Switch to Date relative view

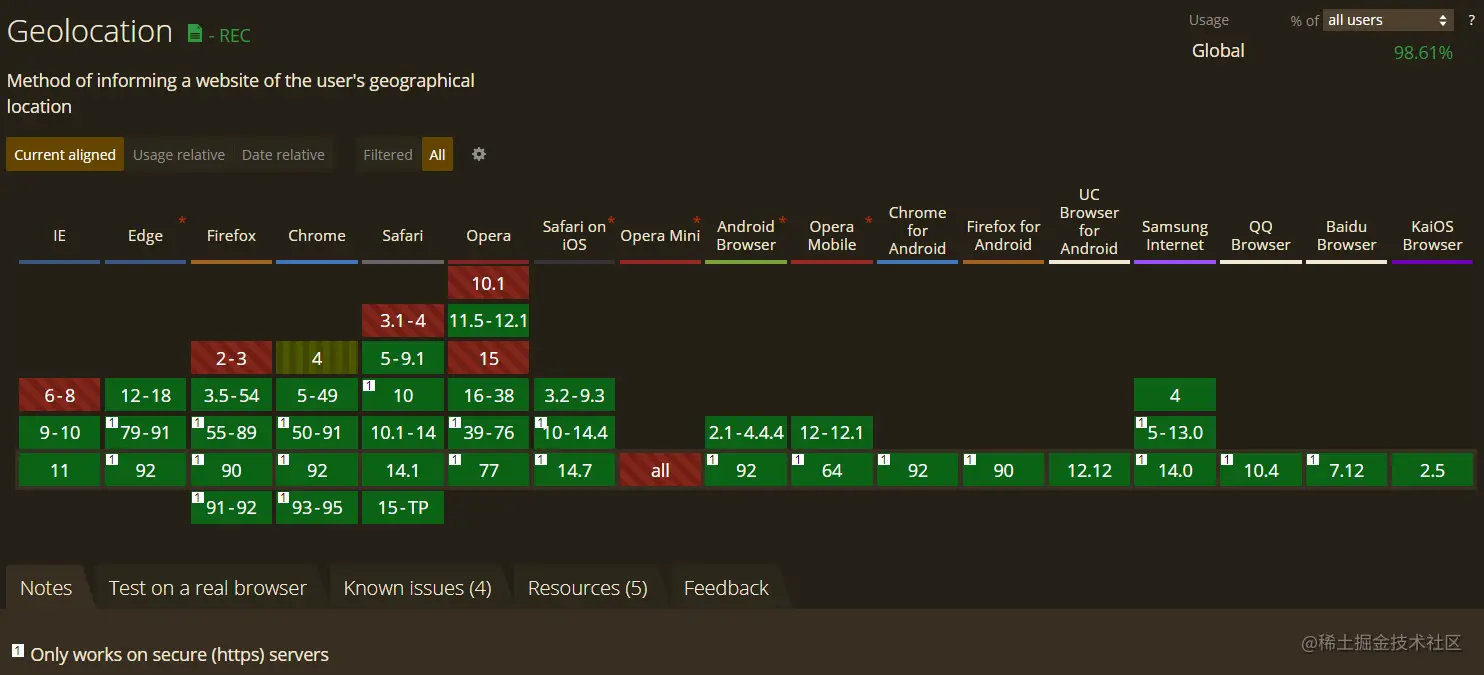(283, 154)
